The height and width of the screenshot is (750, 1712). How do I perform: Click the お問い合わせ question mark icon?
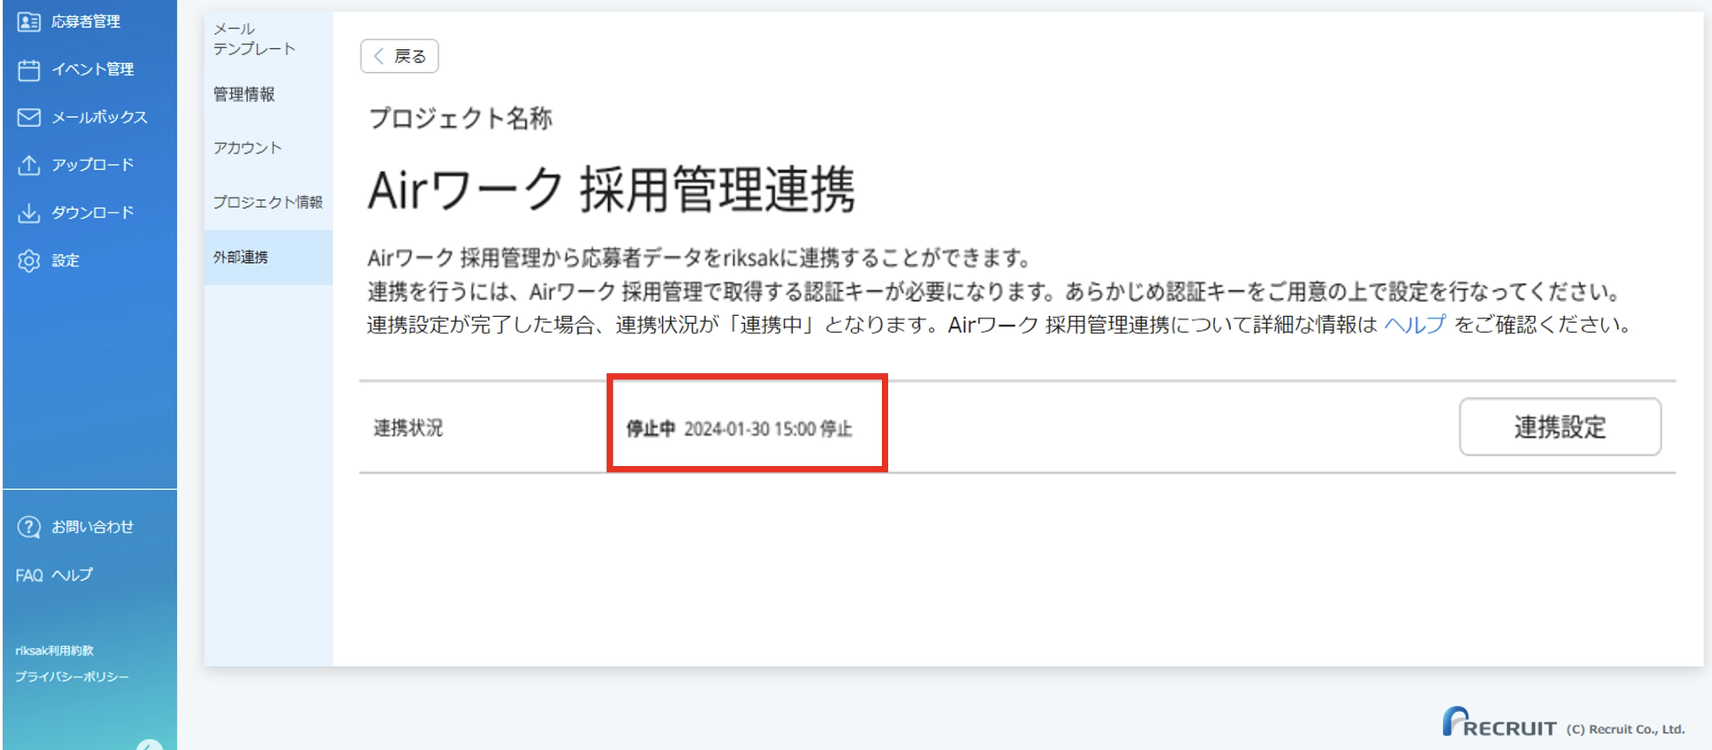(x=29, y=527)
